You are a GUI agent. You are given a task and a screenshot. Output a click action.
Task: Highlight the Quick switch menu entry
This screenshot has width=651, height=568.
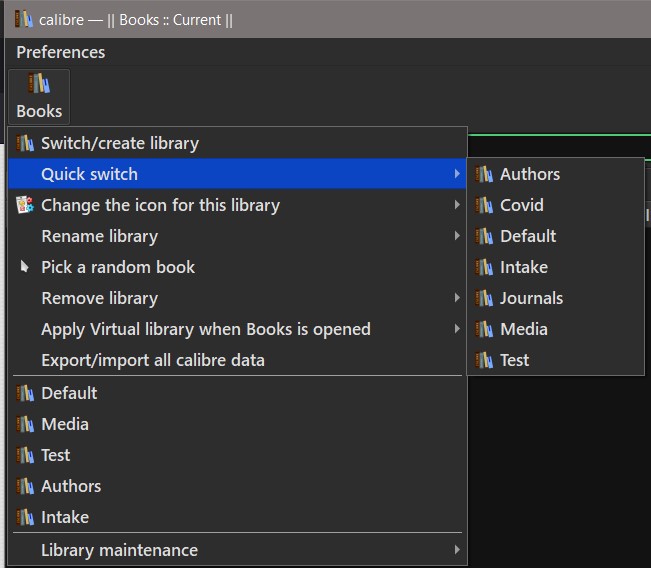[90, 174]
